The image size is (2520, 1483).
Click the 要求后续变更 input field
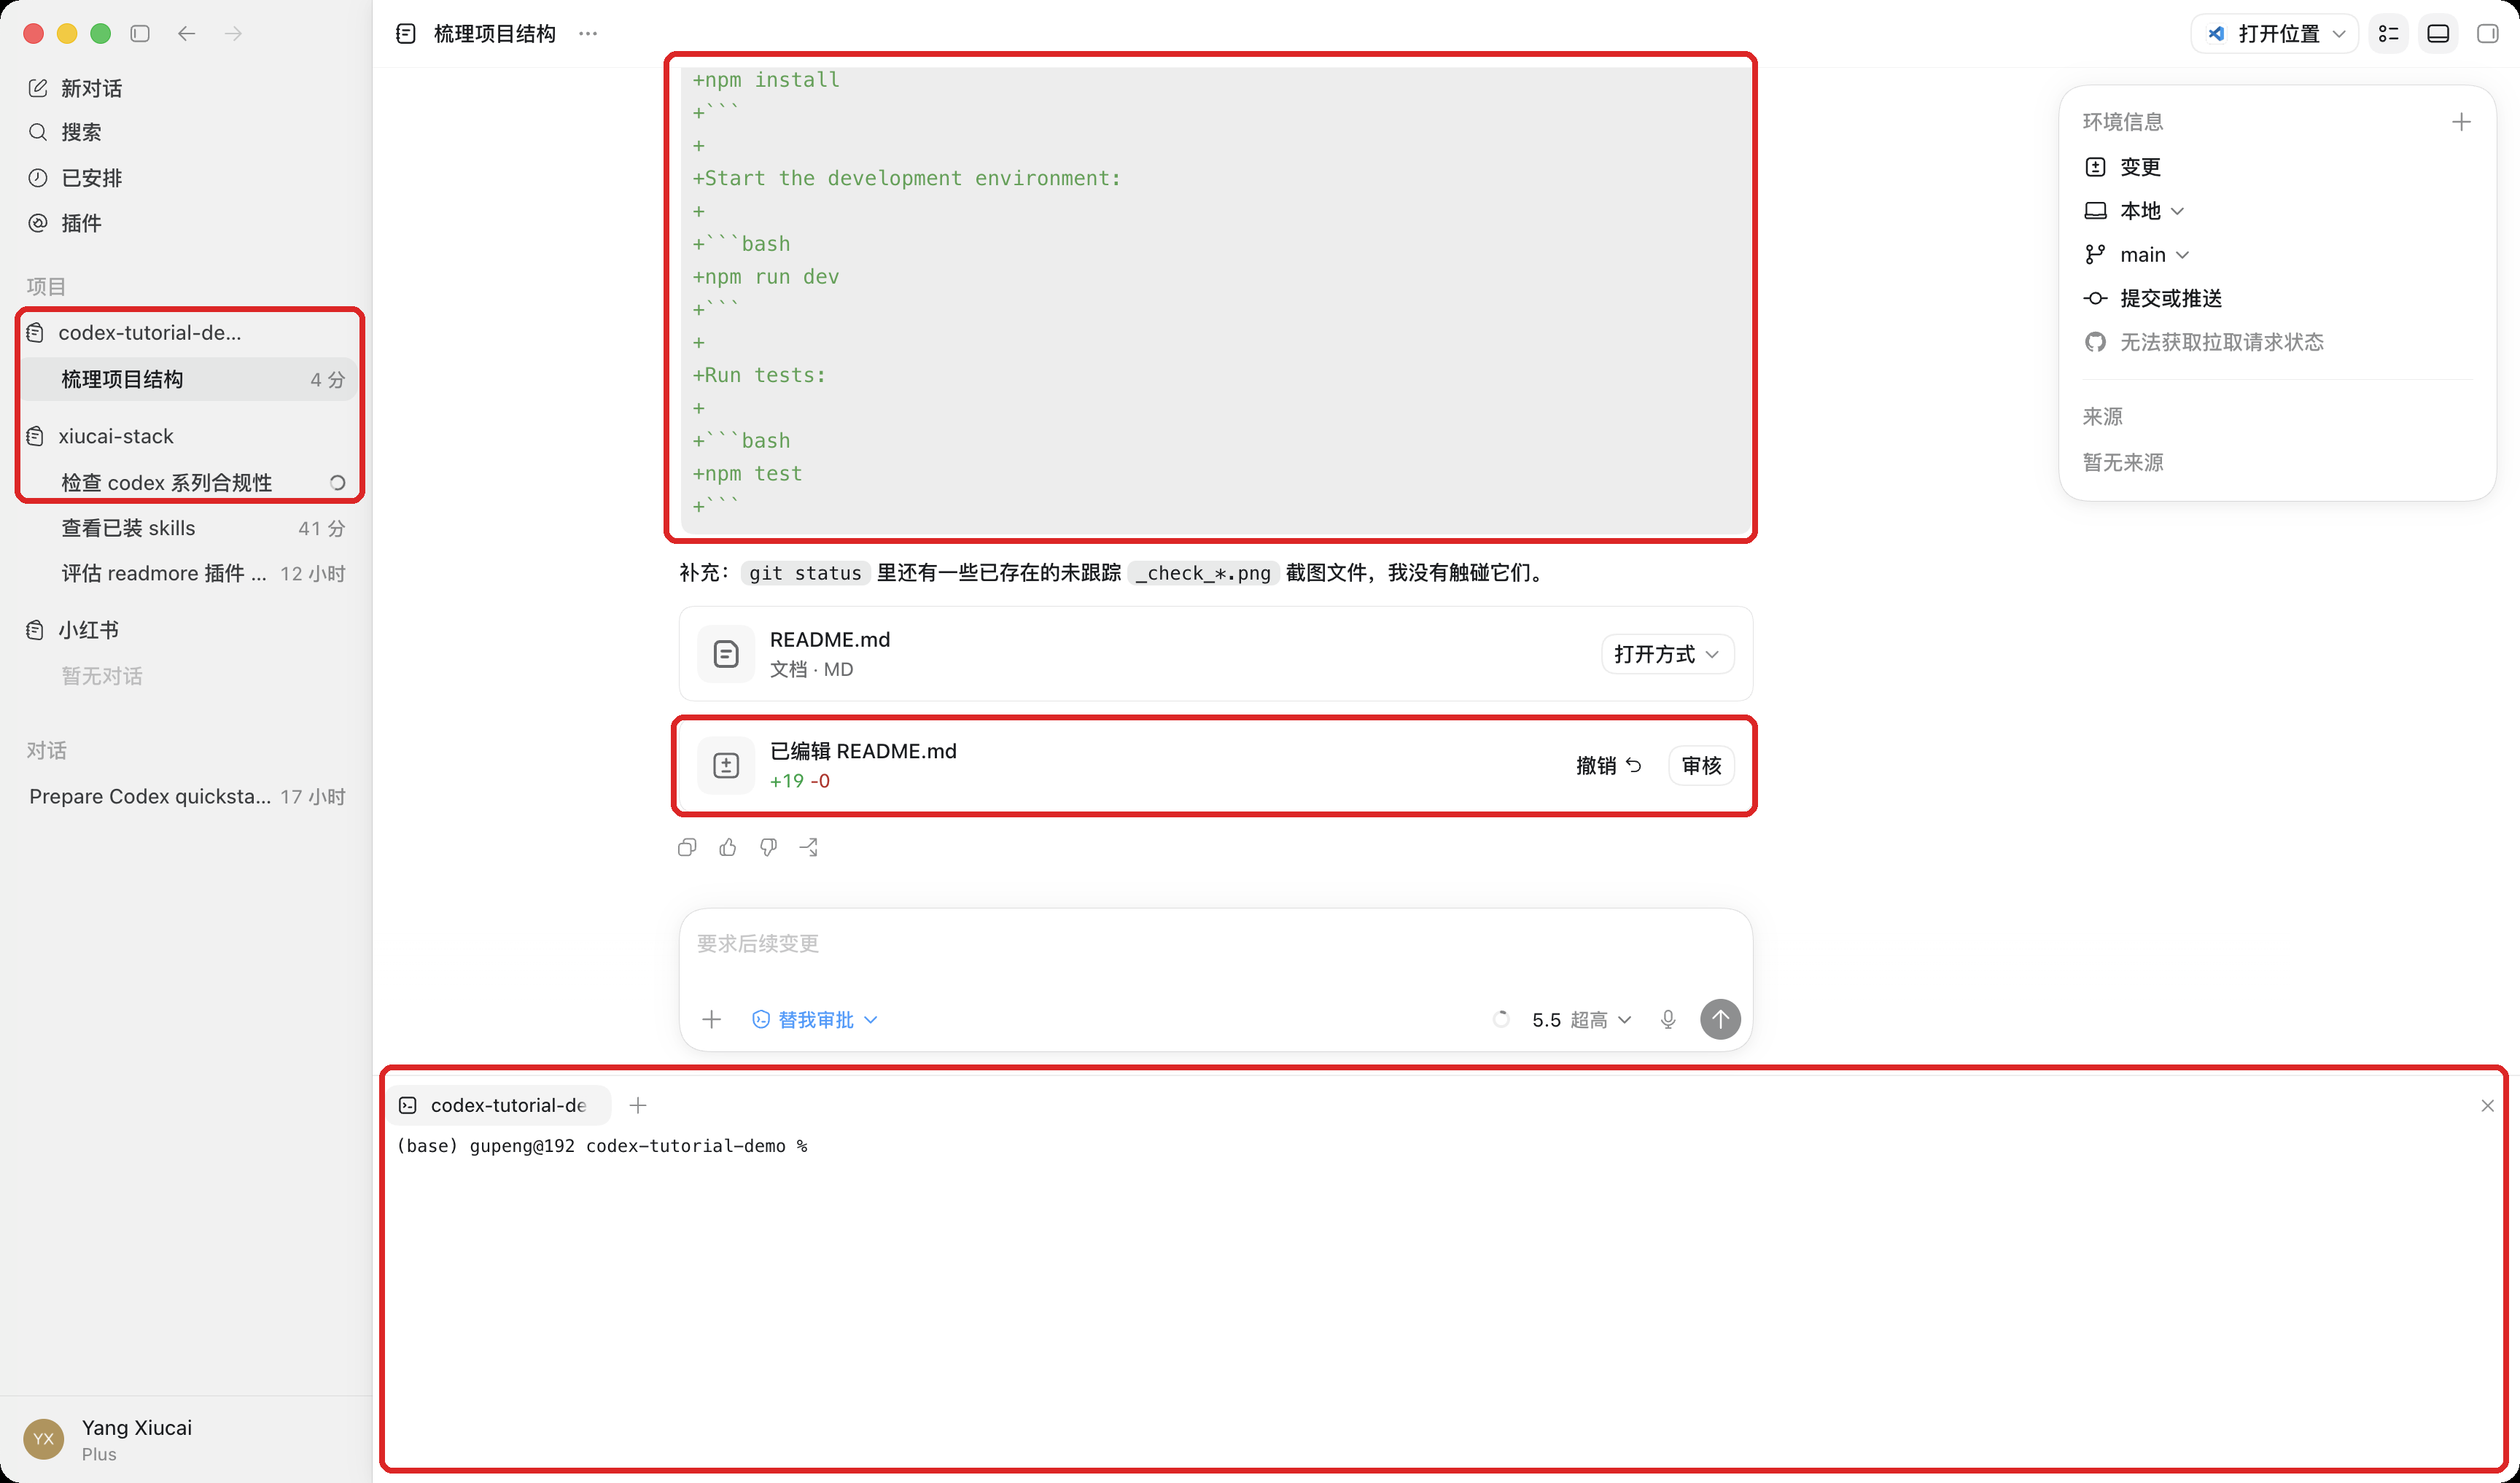click(x=1214, y=943)
